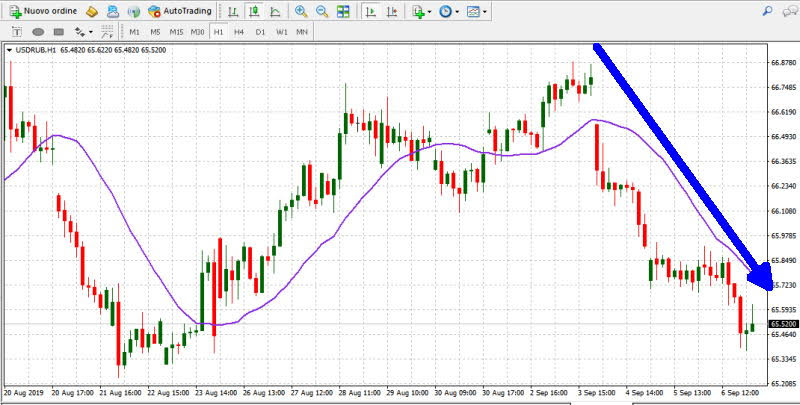800x405 pixels.
Task: Expand the periodicity clock dropdown
Action: pyautogui.click(x=449, y=12)
